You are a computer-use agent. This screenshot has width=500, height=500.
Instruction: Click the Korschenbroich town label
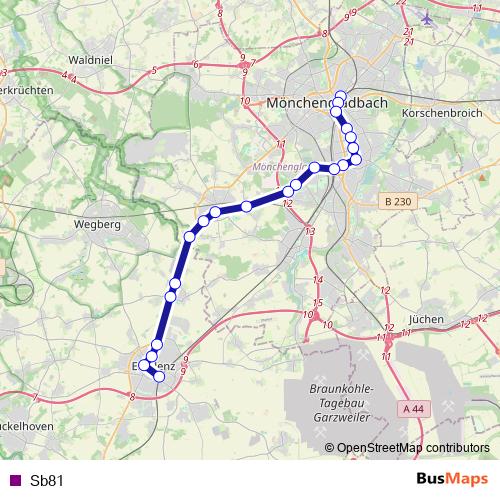point(442,113)
